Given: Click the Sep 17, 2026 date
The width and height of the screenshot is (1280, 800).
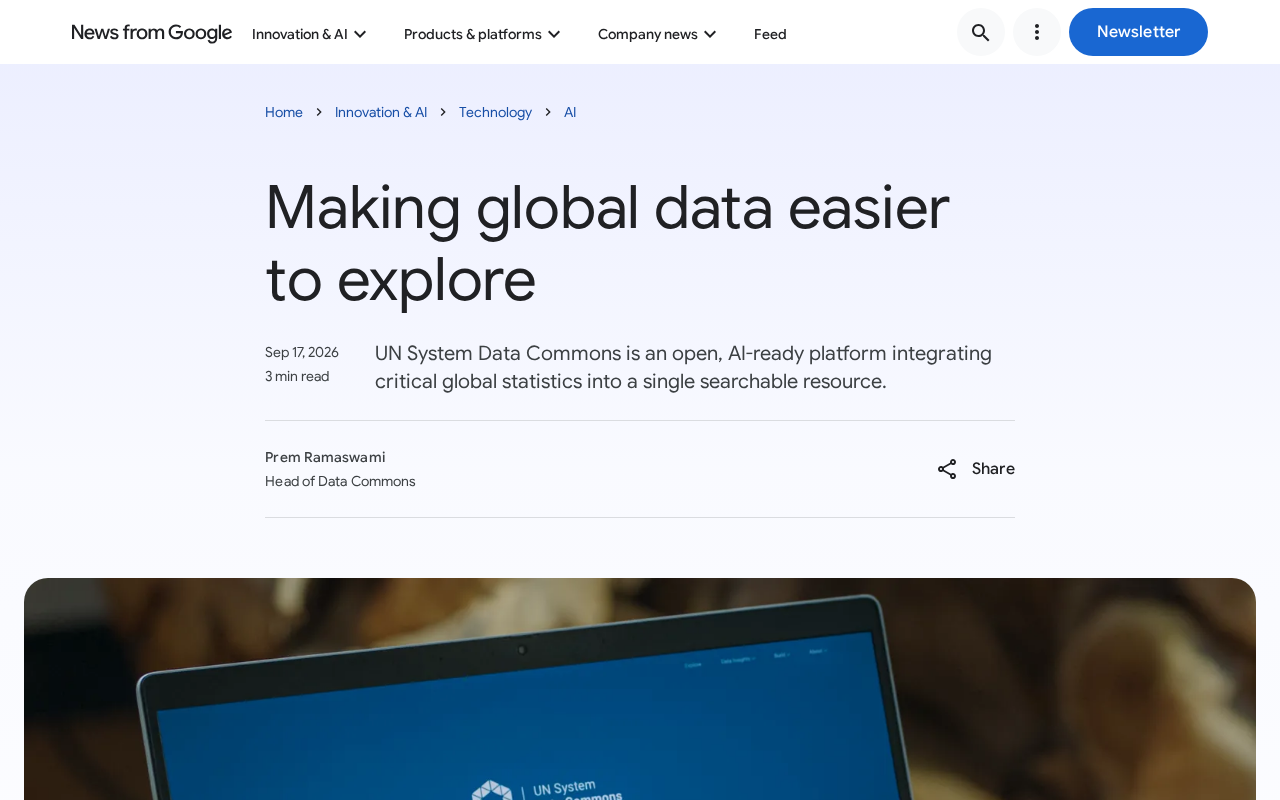Looking at the screenshot, I should click(302, 352).
